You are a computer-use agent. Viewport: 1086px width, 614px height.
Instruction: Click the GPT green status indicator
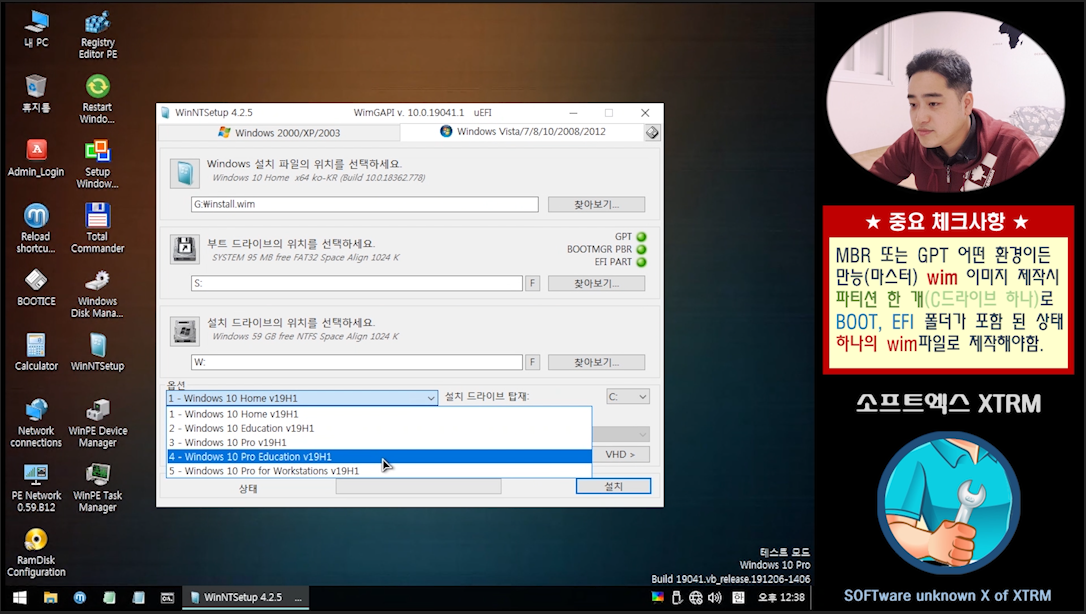[x=641, y=237]
